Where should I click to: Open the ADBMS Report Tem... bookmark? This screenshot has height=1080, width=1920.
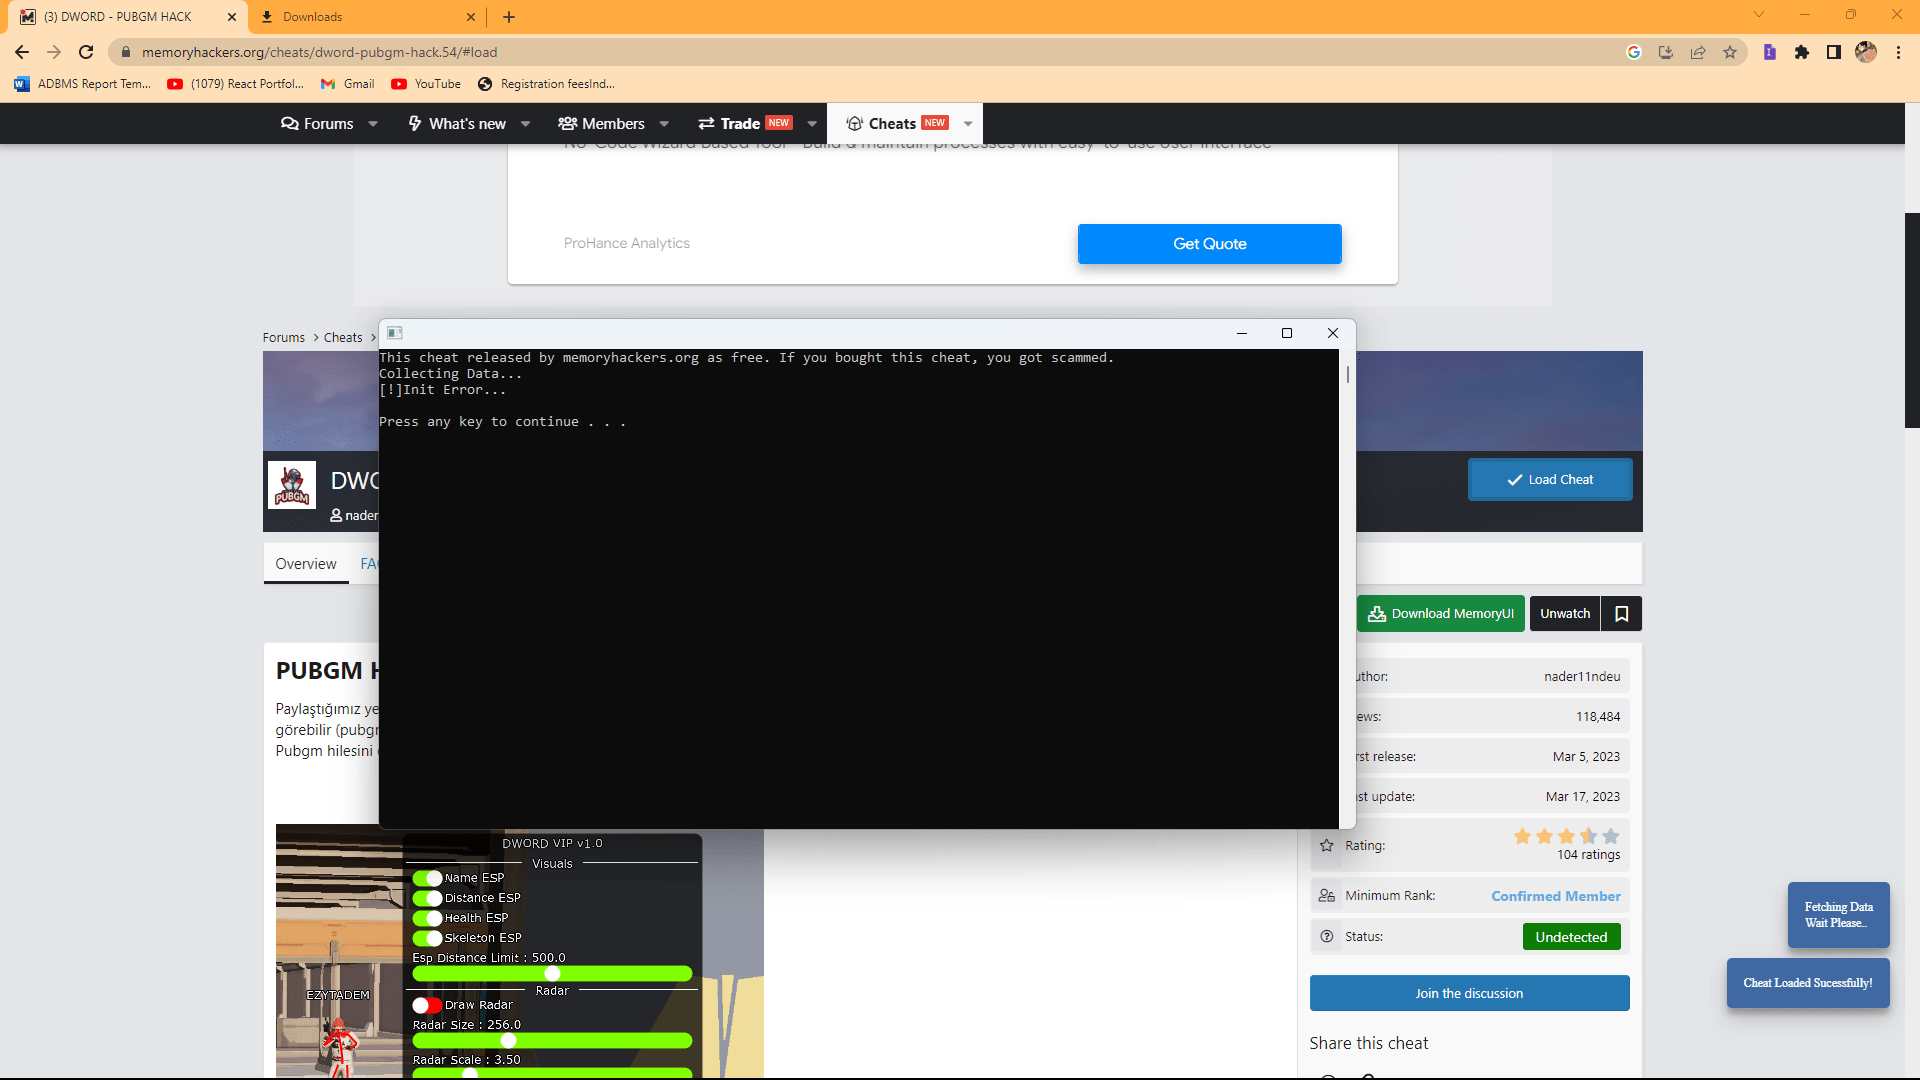tap(83, 84)
